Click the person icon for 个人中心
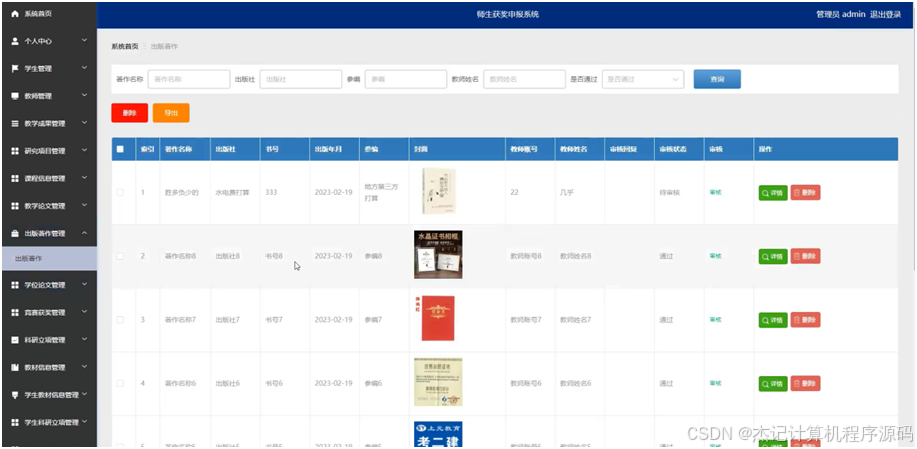 click(x=15, y=41)
